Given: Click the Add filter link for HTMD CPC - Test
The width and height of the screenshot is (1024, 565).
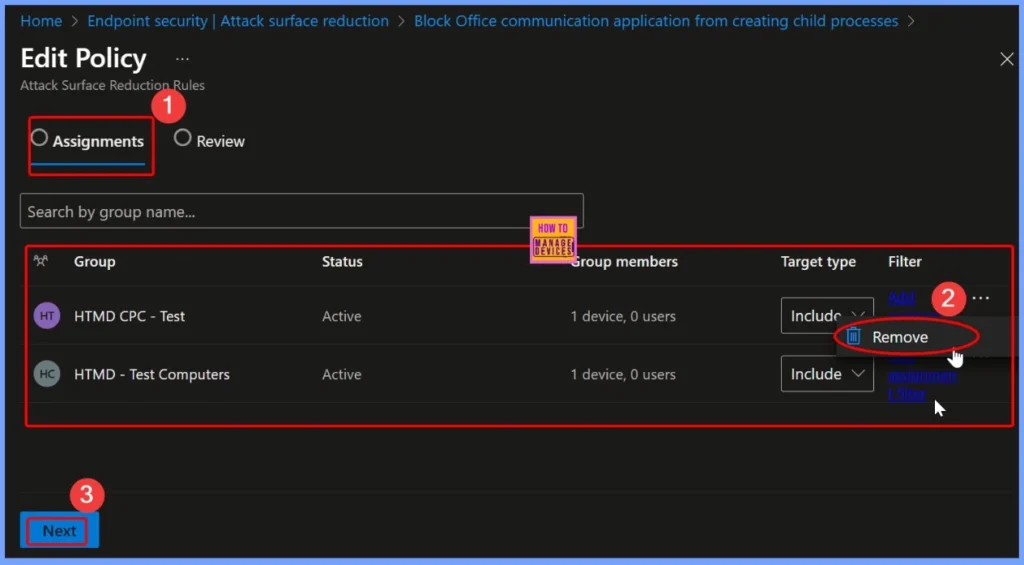Looking at the screenshot, I should point(901,298).
